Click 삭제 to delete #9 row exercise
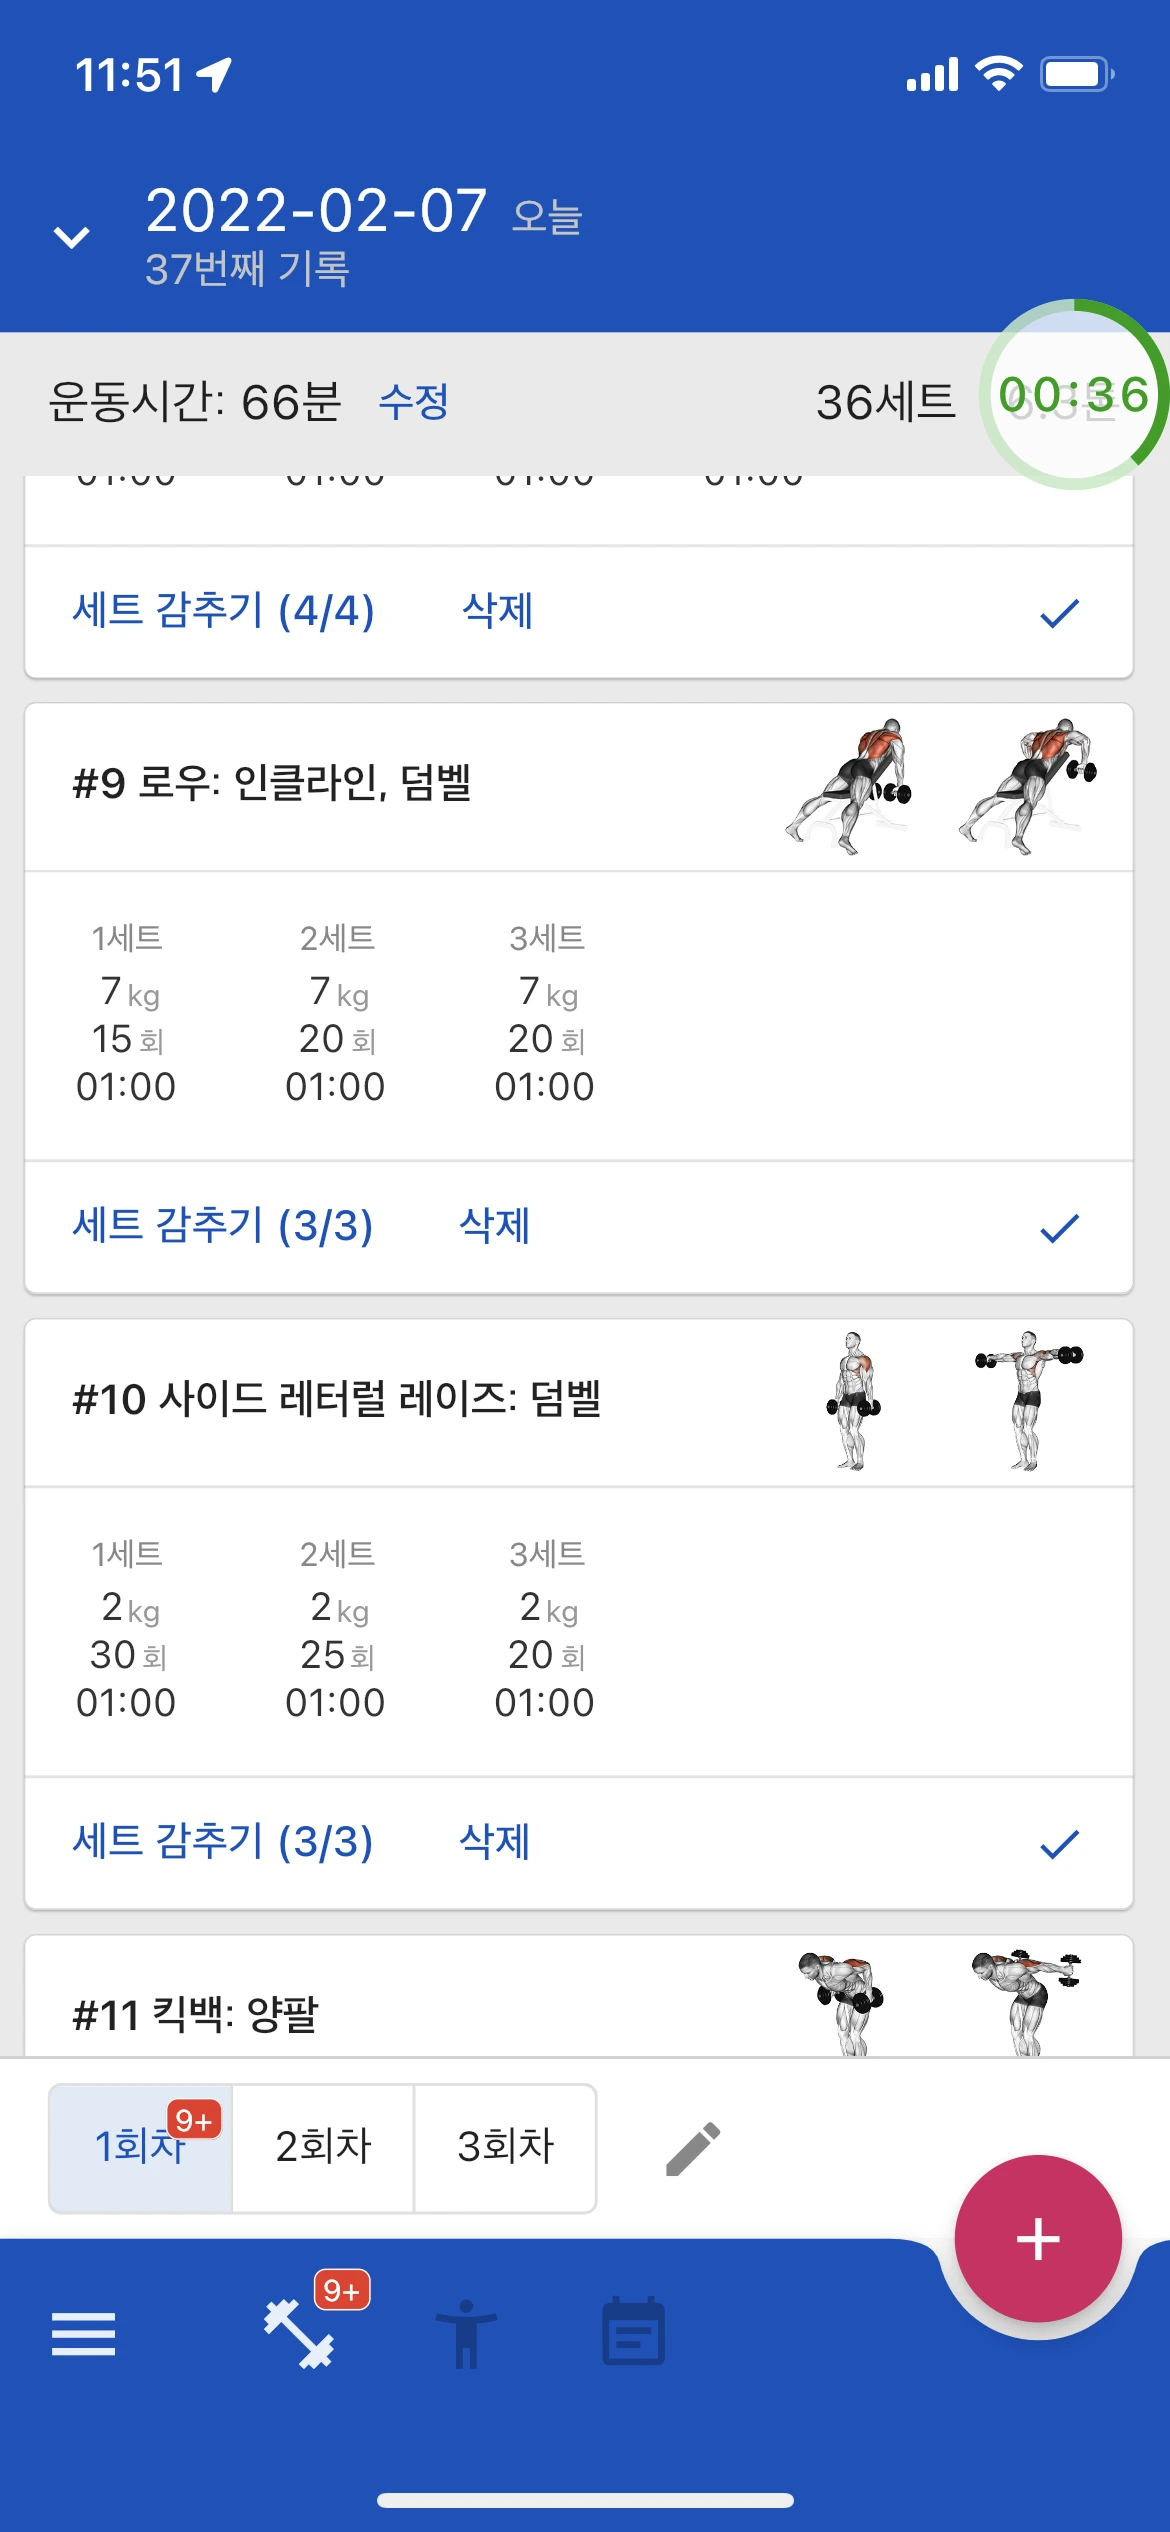 (495, 1226)
